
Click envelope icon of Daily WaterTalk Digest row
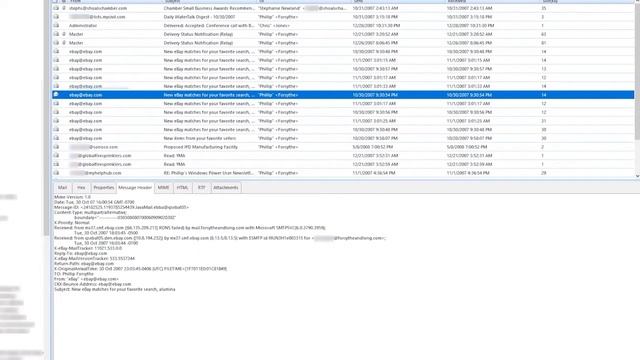56,17
